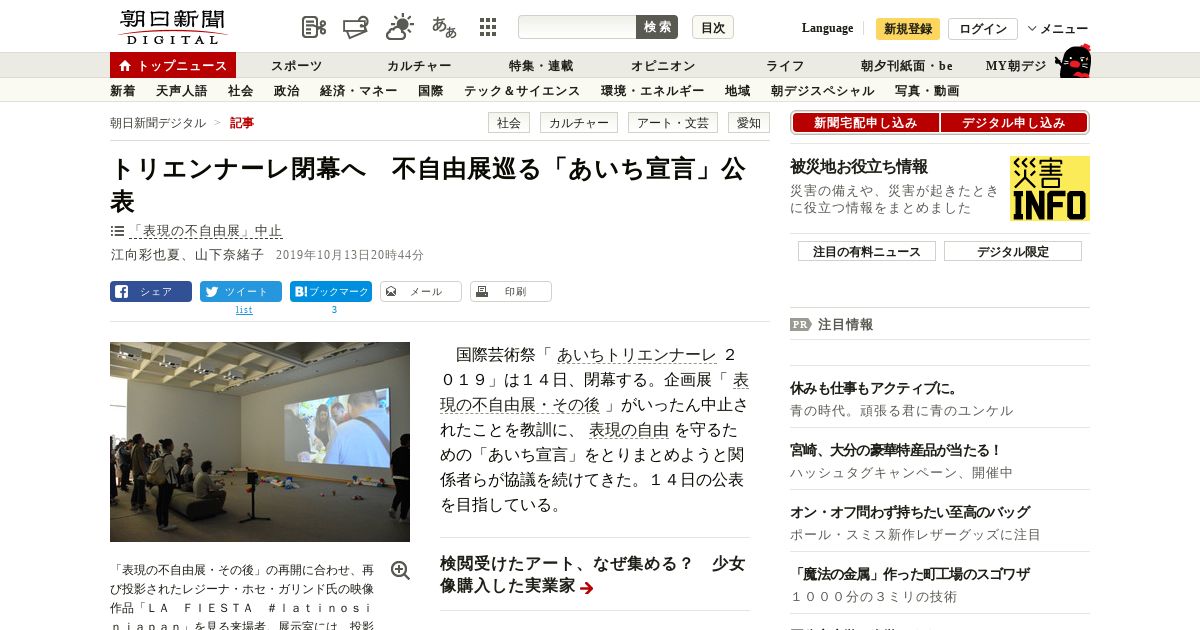The height and width of the screenshot is (630, 1200).
Task: Add Hatena ブックマーク bookmark
Action: tap(331, 292)
